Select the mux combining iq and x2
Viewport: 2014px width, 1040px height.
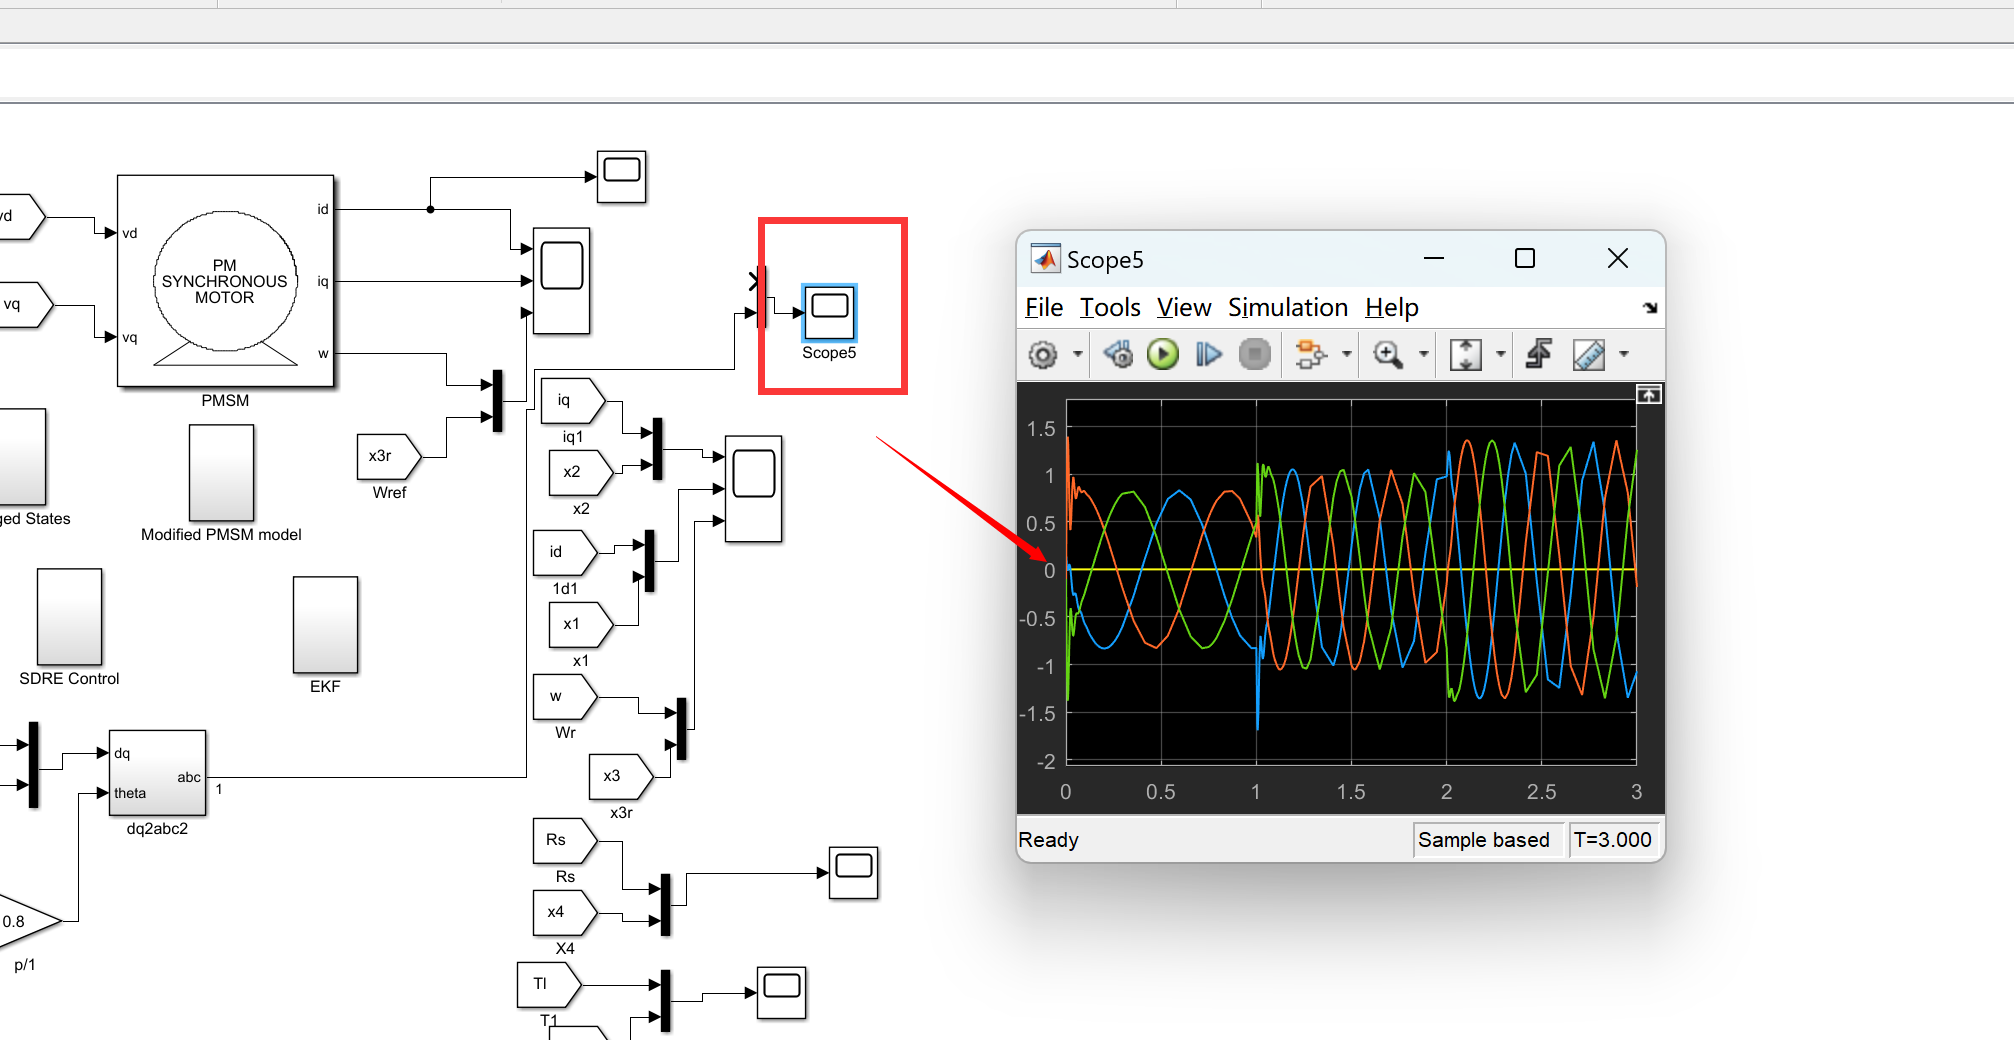(x=657, y=449)
